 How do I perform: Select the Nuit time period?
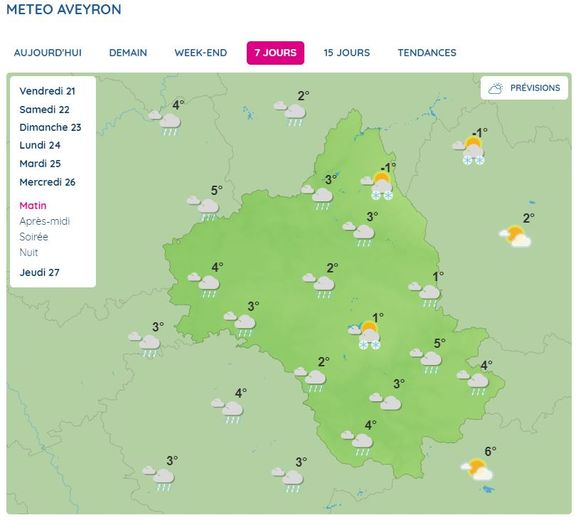coord(29,253)
